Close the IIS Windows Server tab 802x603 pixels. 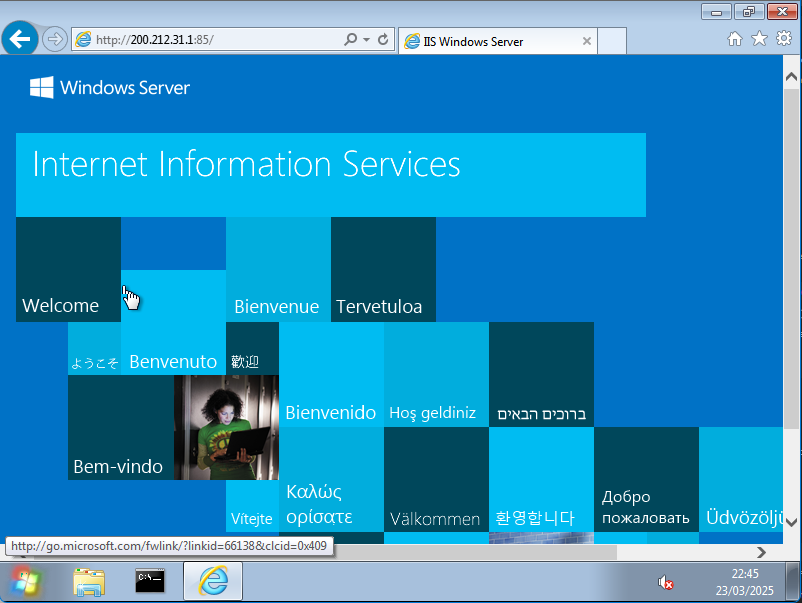pos(587,42)
